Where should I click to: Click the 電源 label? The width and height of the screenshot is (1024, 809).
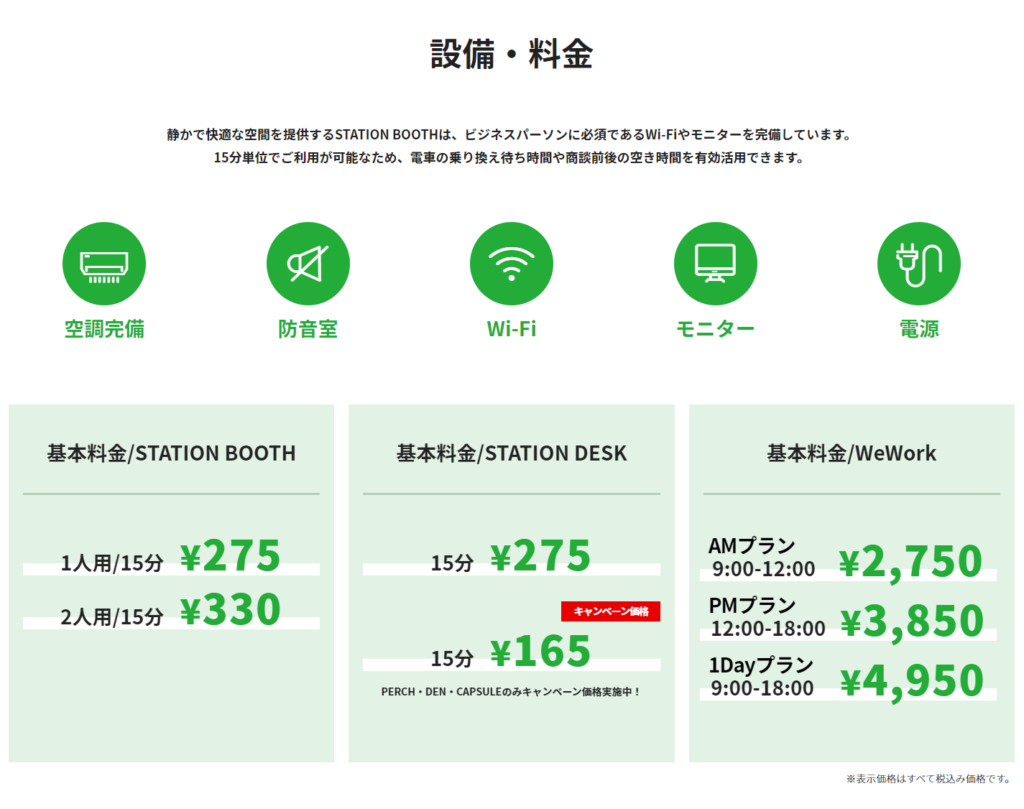919,328
